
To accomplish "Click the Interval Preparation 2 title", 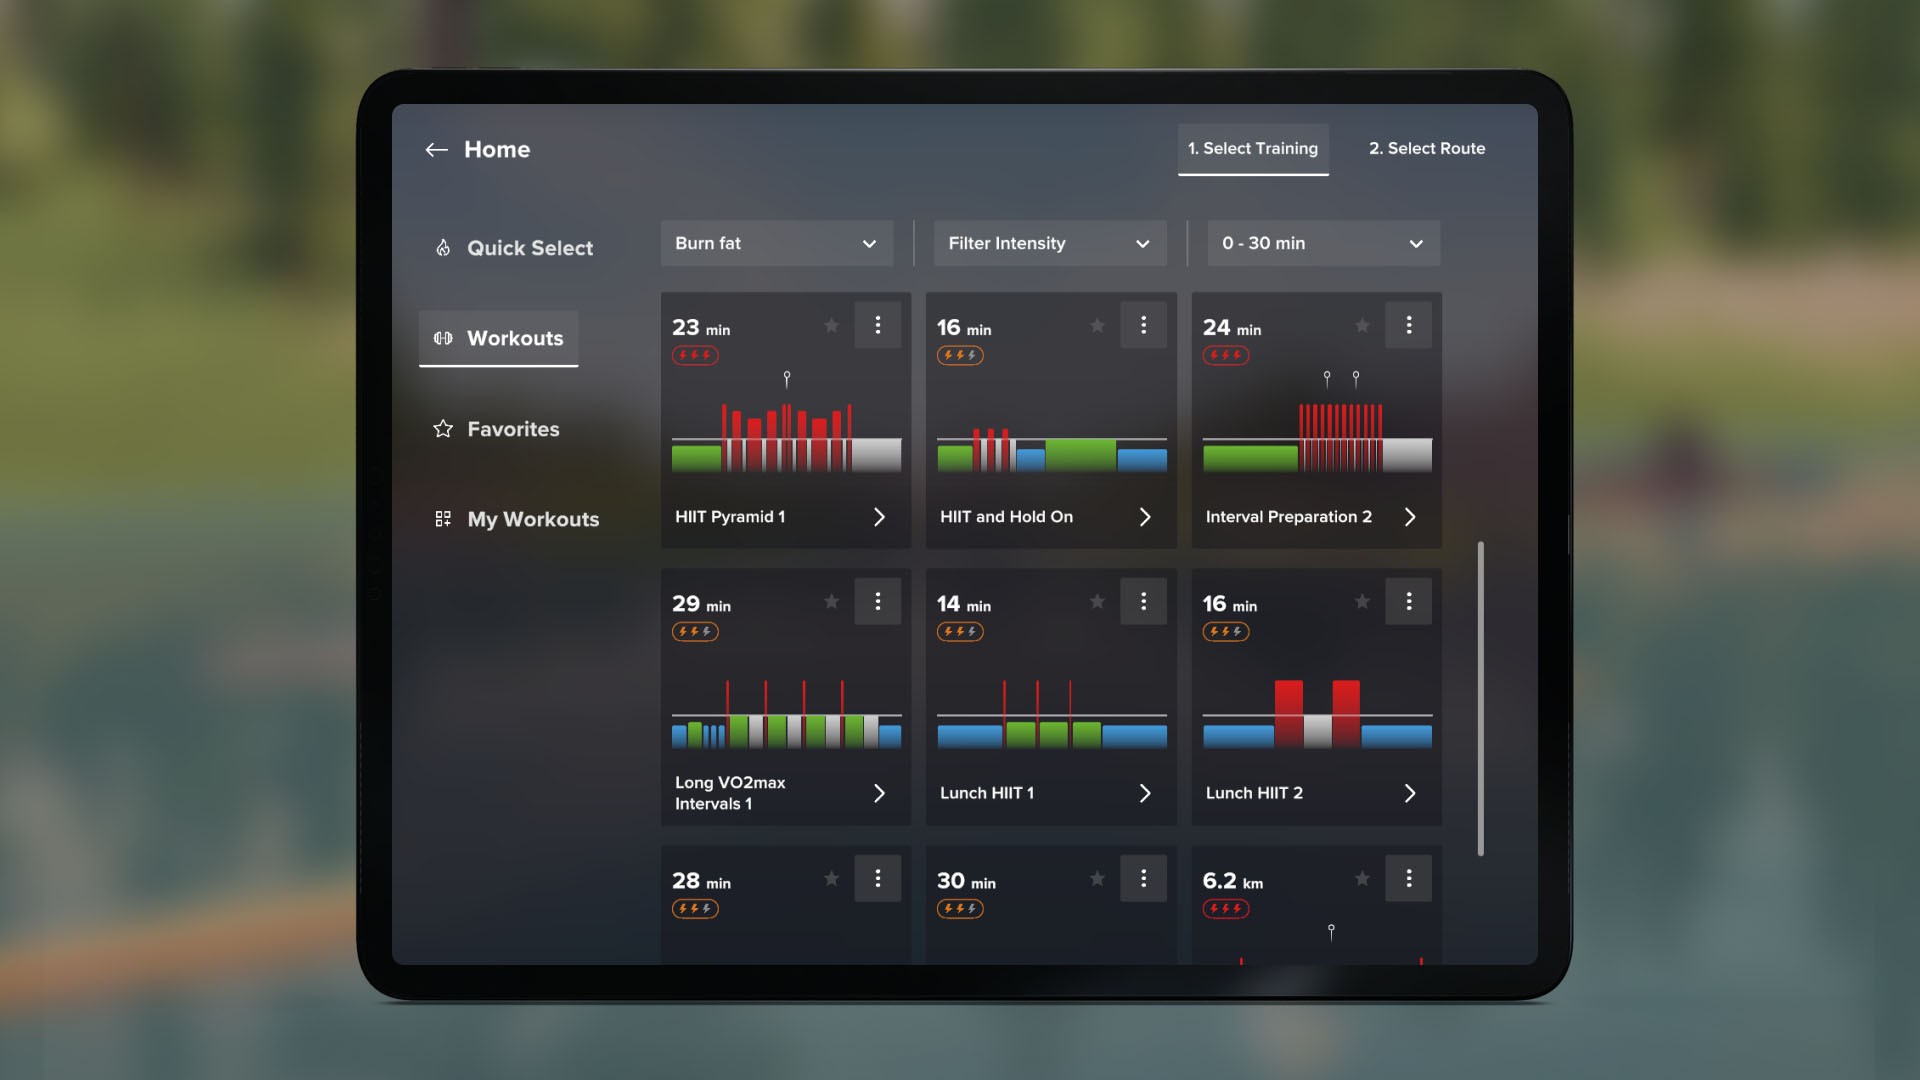I will click(x=1289, y=517).
